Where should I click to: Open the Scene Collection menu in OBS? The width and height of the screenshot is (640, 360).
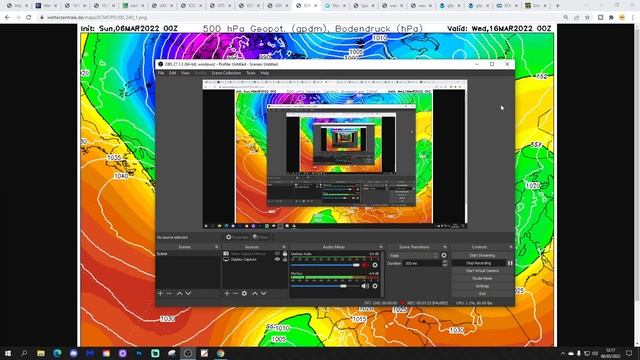pyautogui.click(x=226, y=73)
